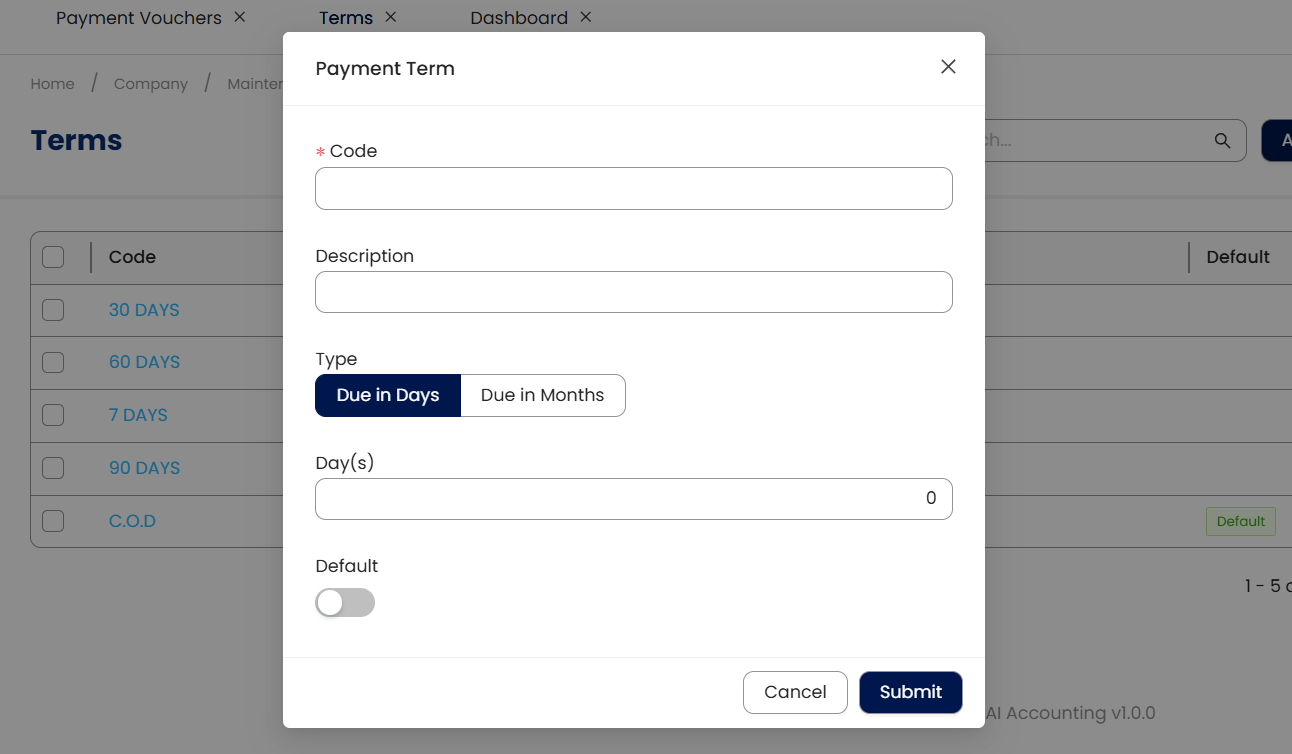Switch to the Payment Vouchers tab
The width and height of the screenshot is (1292, 754).
(x=138, y=18)
